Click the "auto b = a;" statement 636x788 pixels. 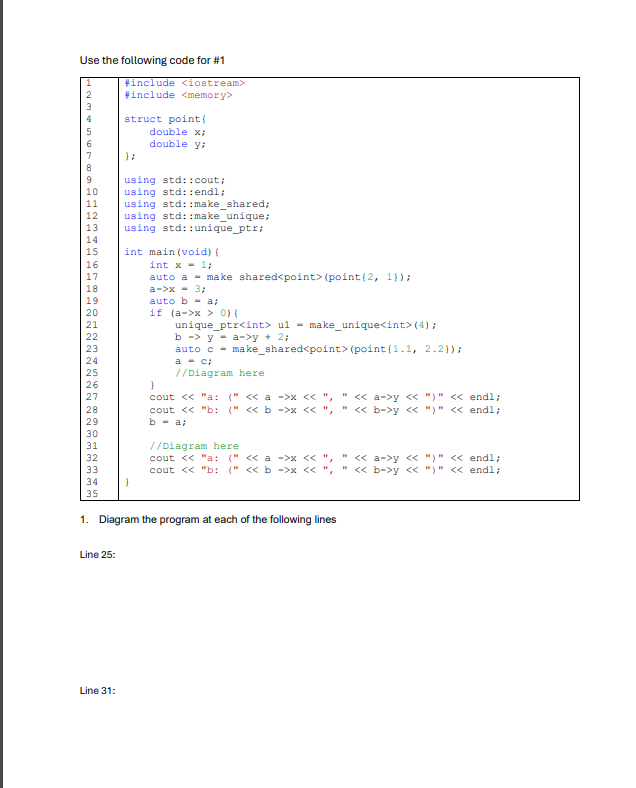point(184,301)
